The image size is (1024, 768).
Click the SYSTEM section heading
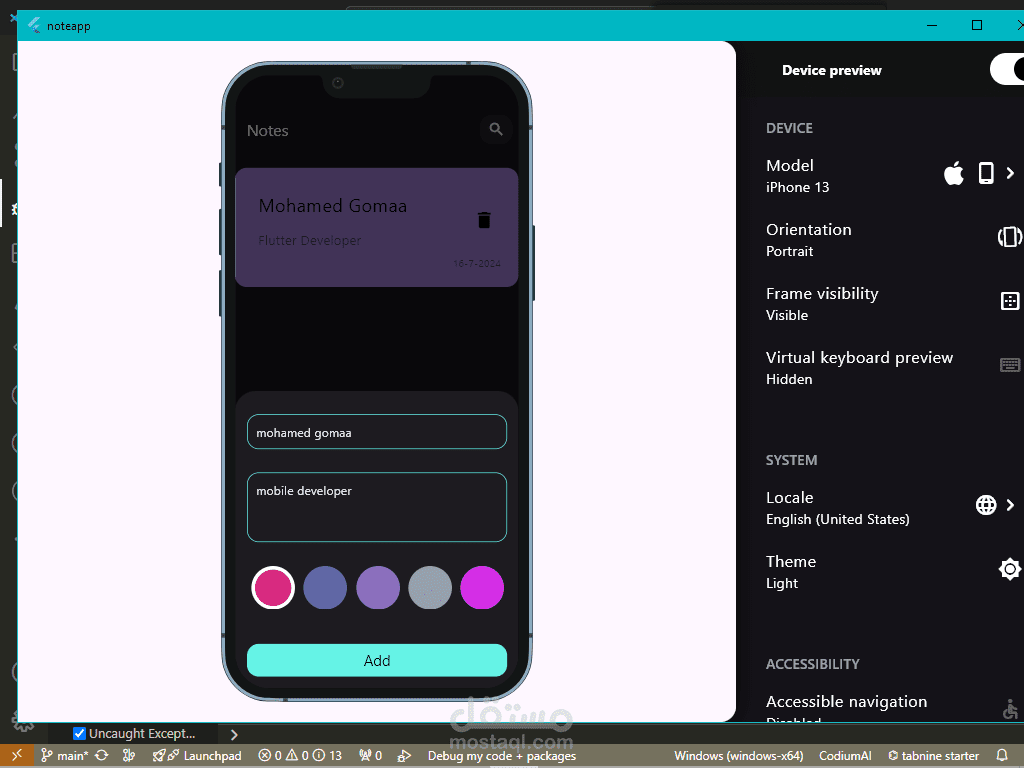tap(791, 460)
